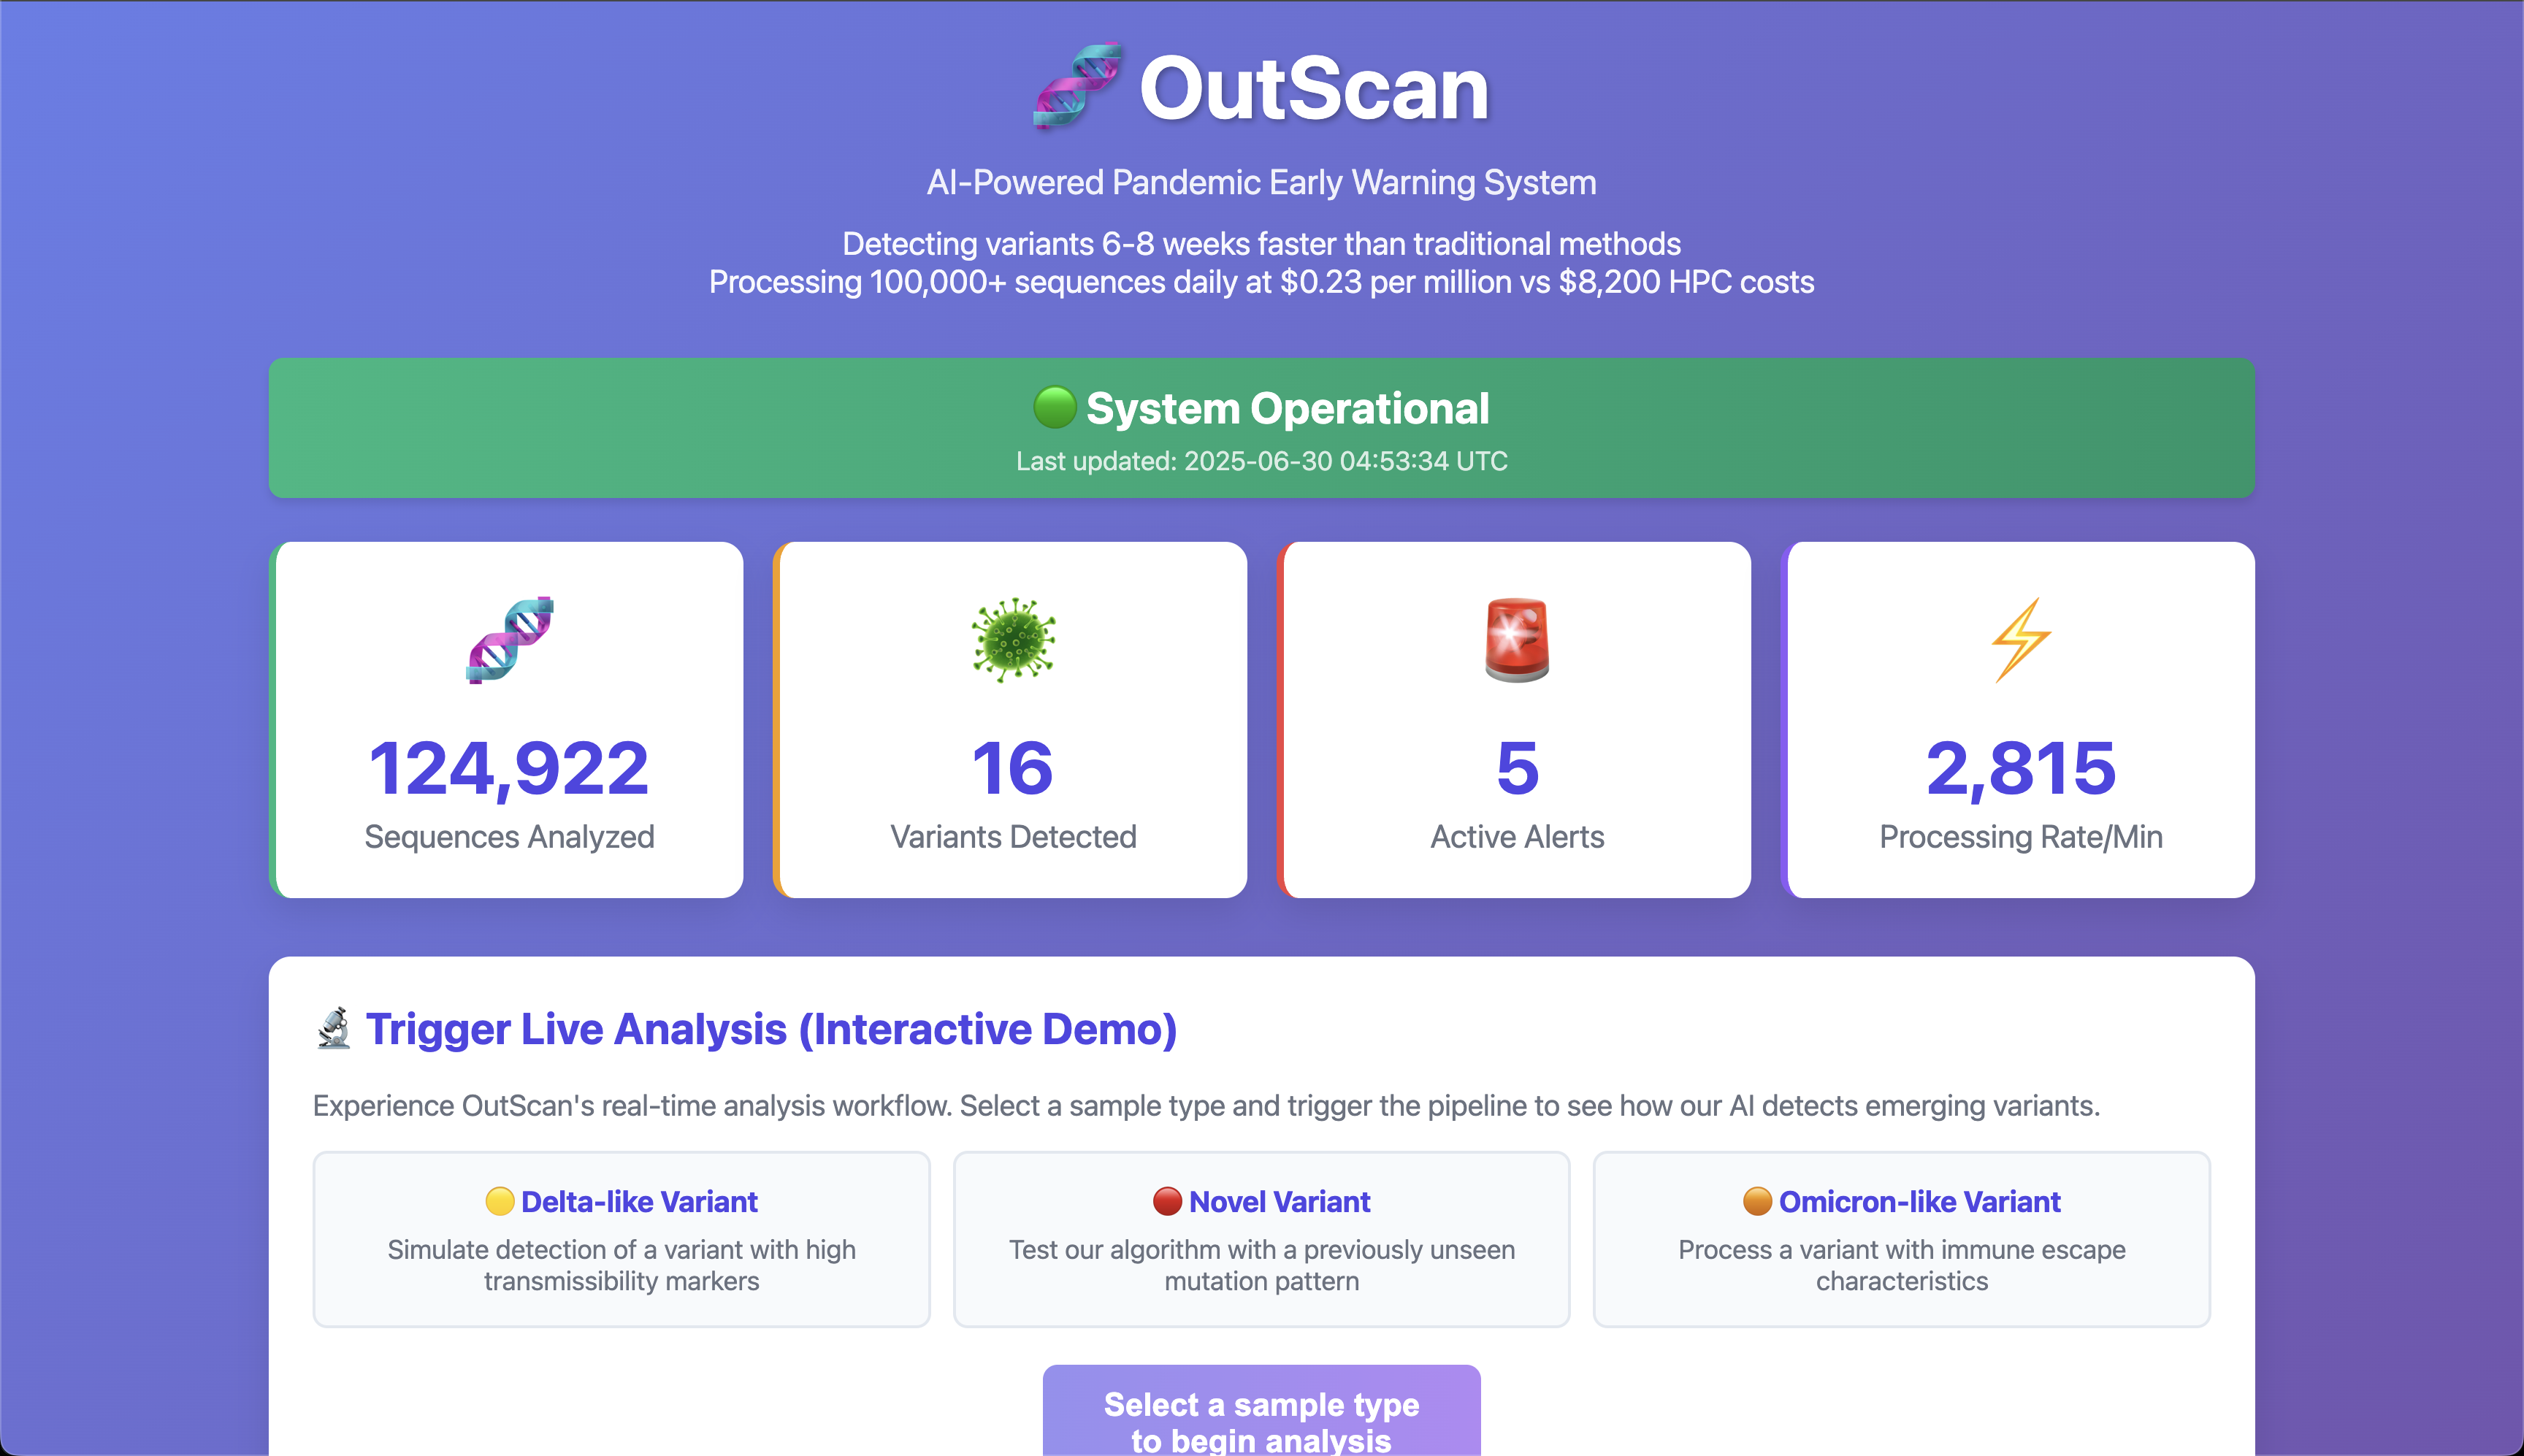Select the Omicron-like Variant sample option
This screenshot has width=2524, height=1456.
[x=1901, y=1239]
